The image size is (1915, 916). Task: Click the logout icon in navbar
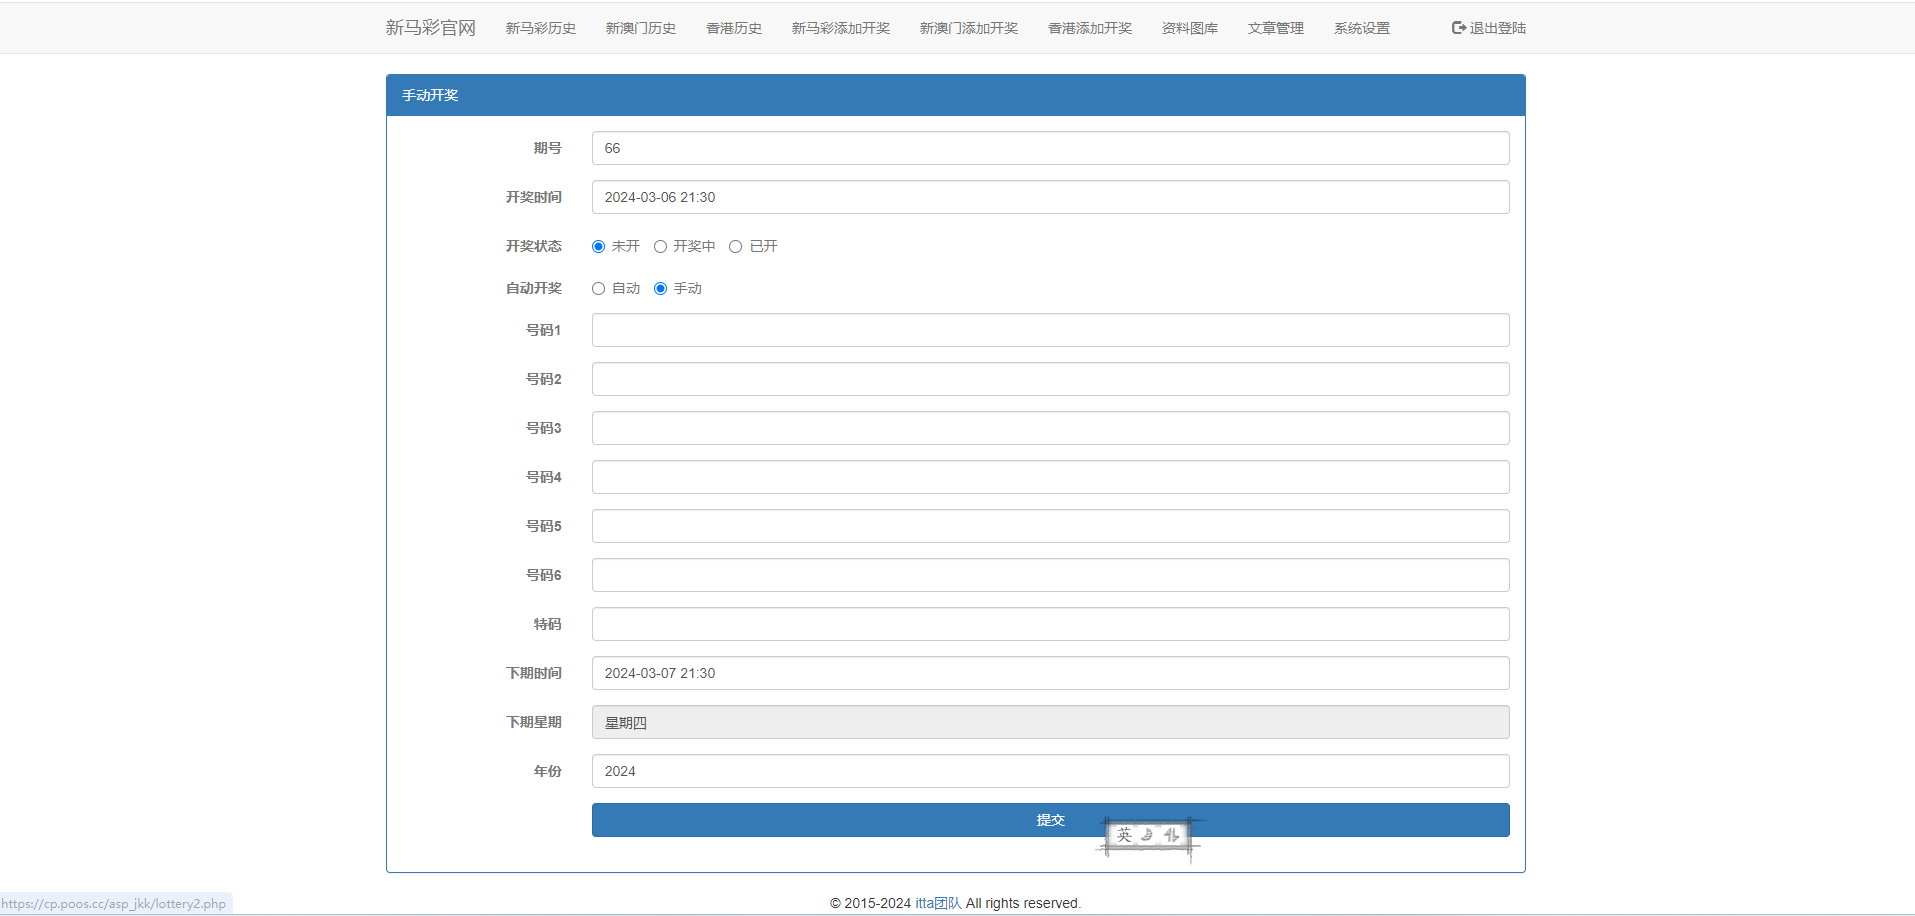click(1458, 28)
